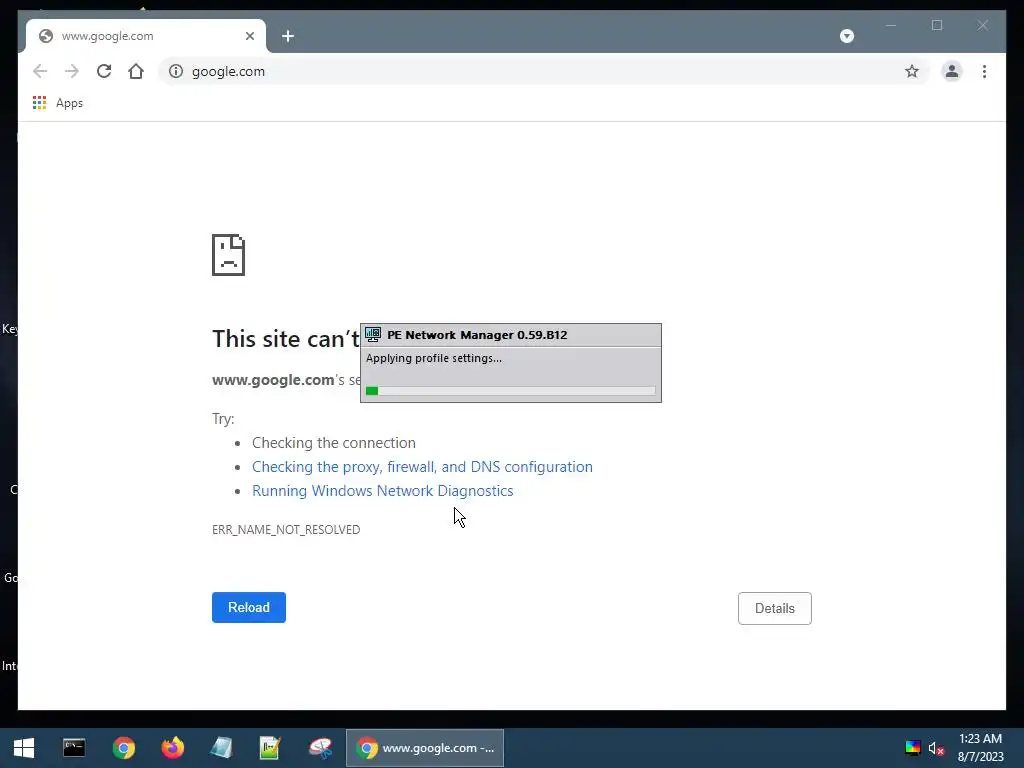
Task: Maximize the Chrome window
Action: click(937, 25)
